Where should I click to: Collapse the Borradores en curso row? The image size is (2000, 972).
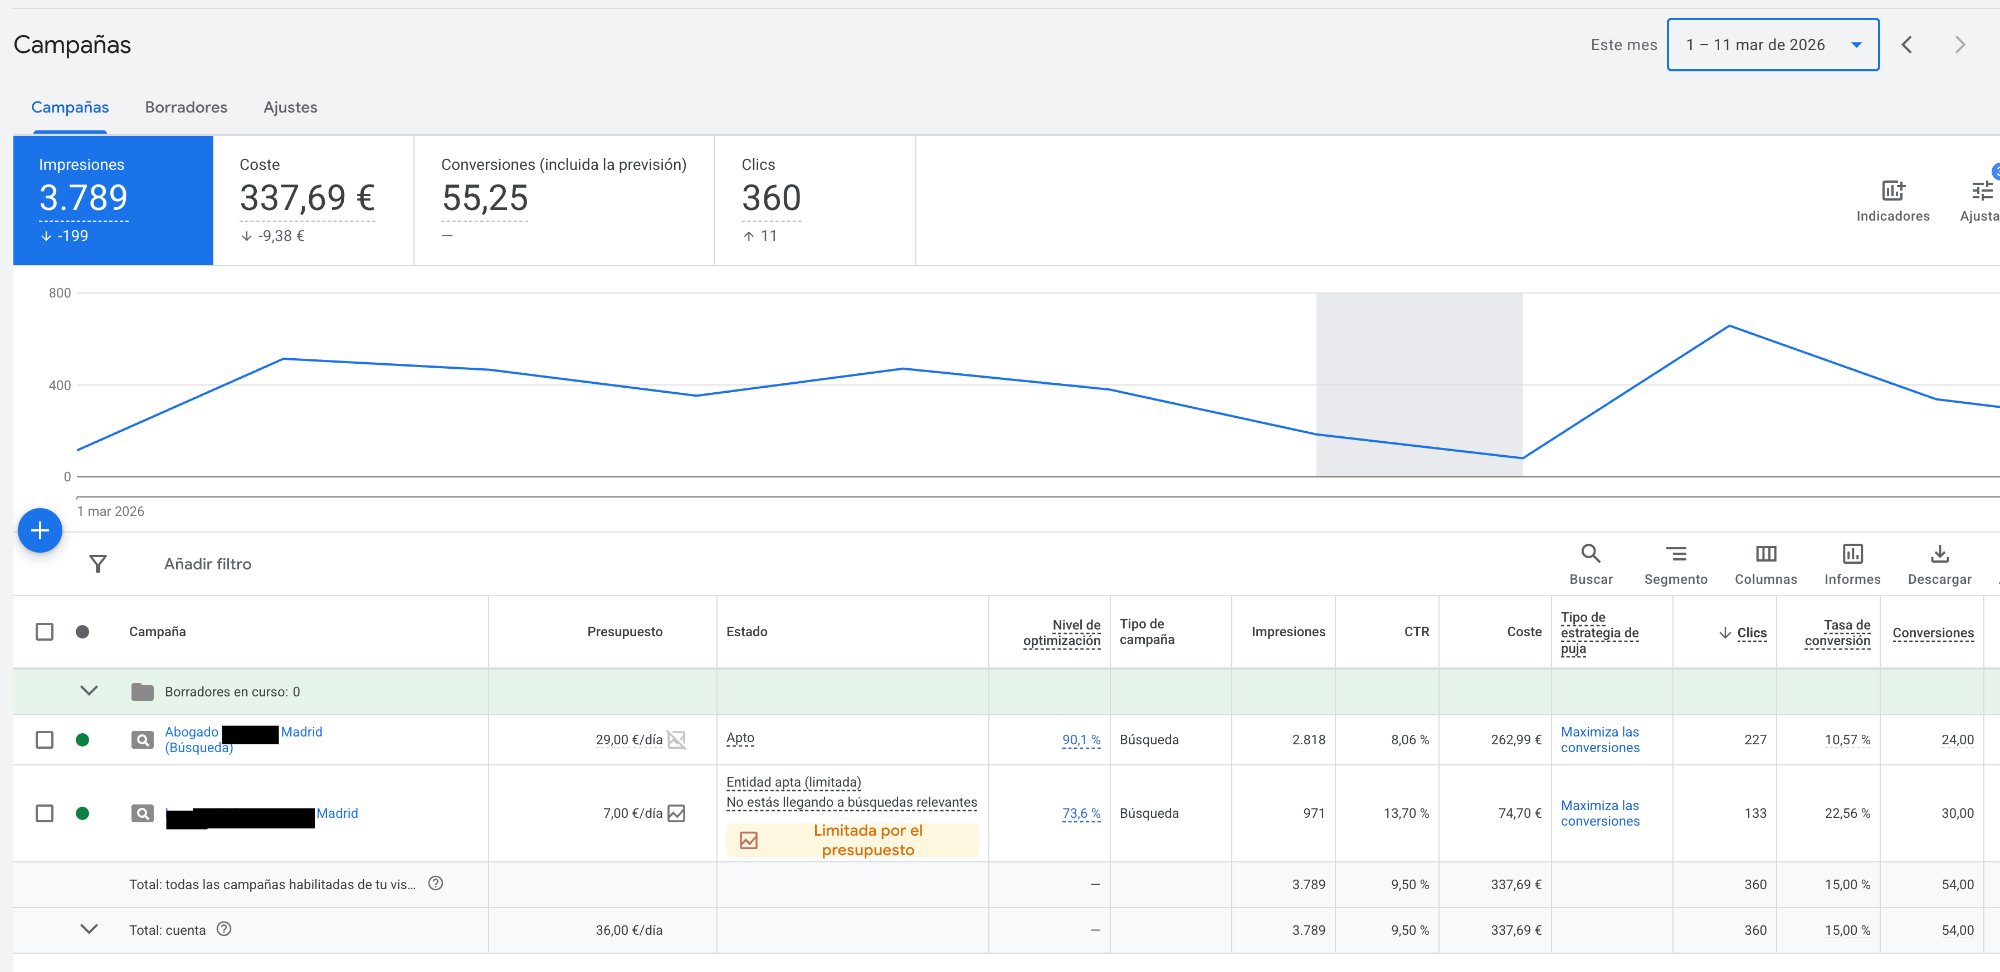[89, 691]
